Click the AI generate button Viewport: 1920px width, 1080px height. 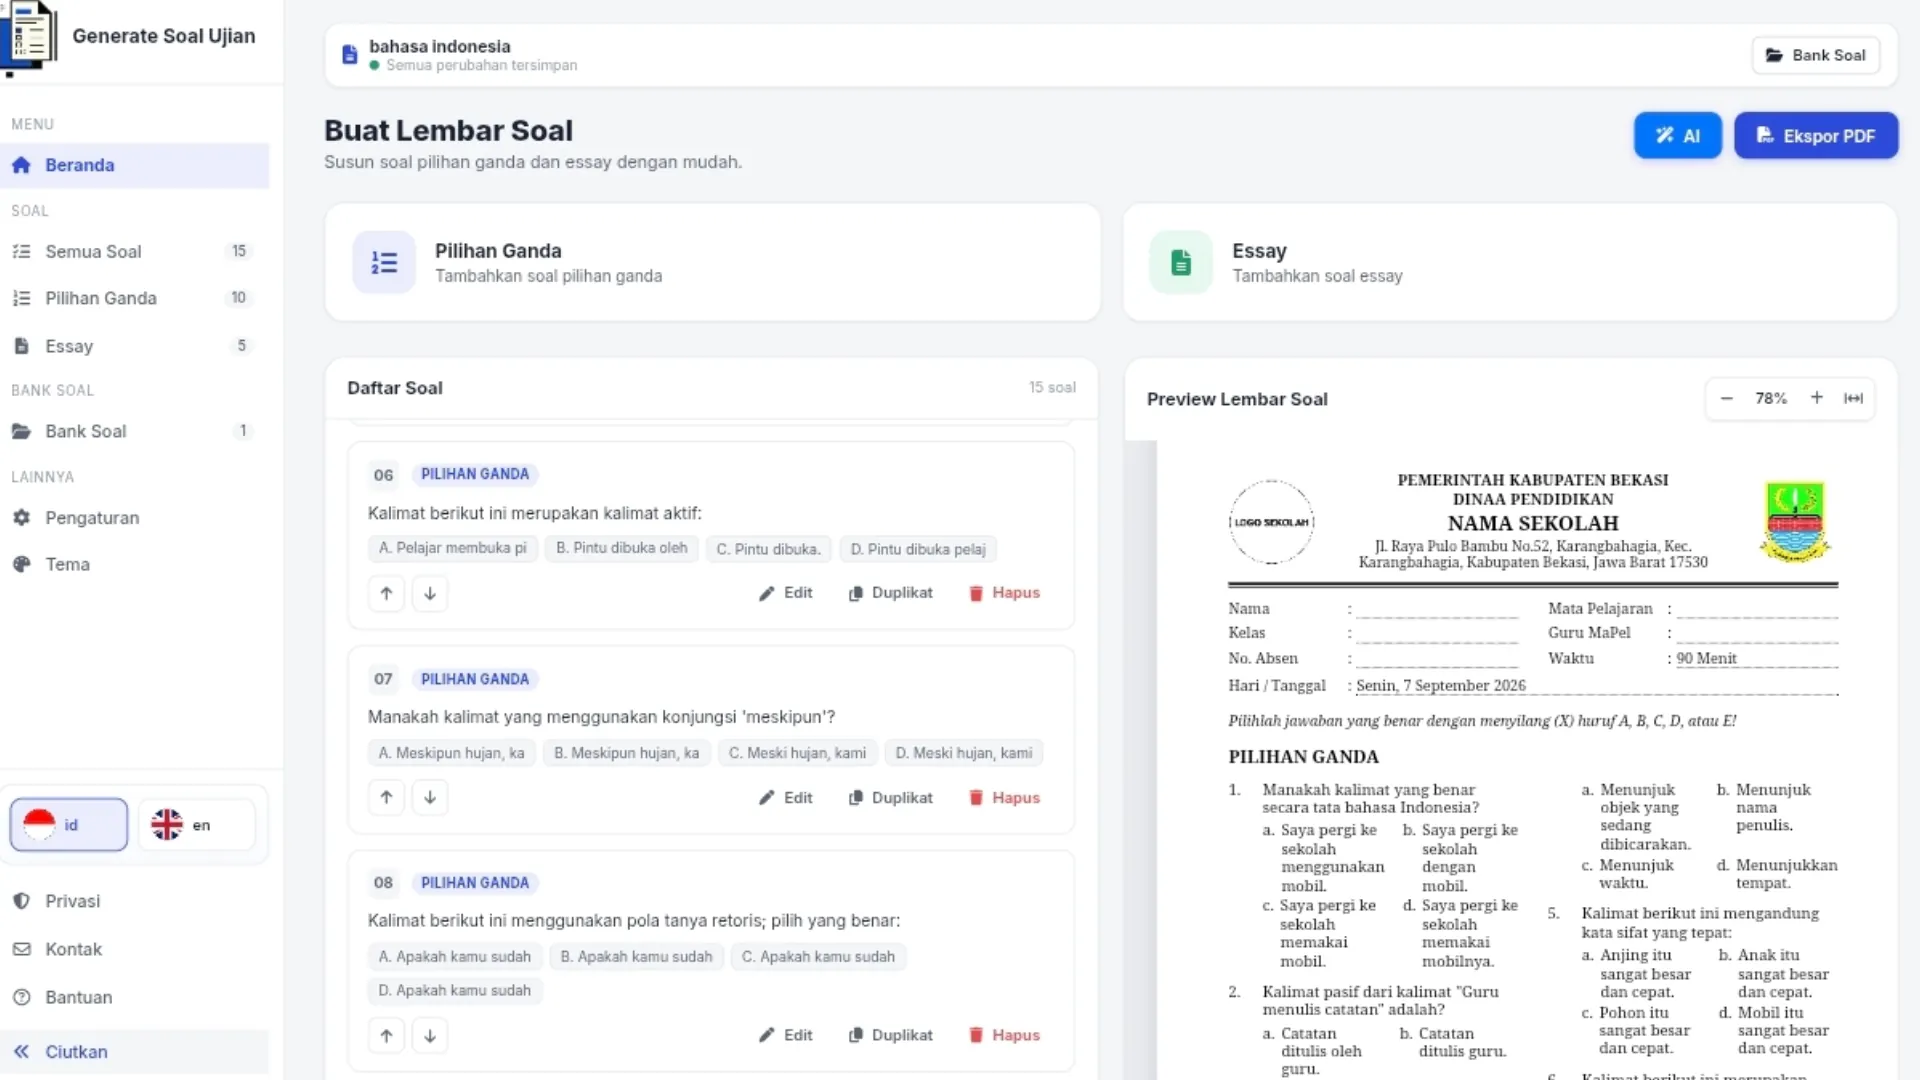[x=1678, y=136]
